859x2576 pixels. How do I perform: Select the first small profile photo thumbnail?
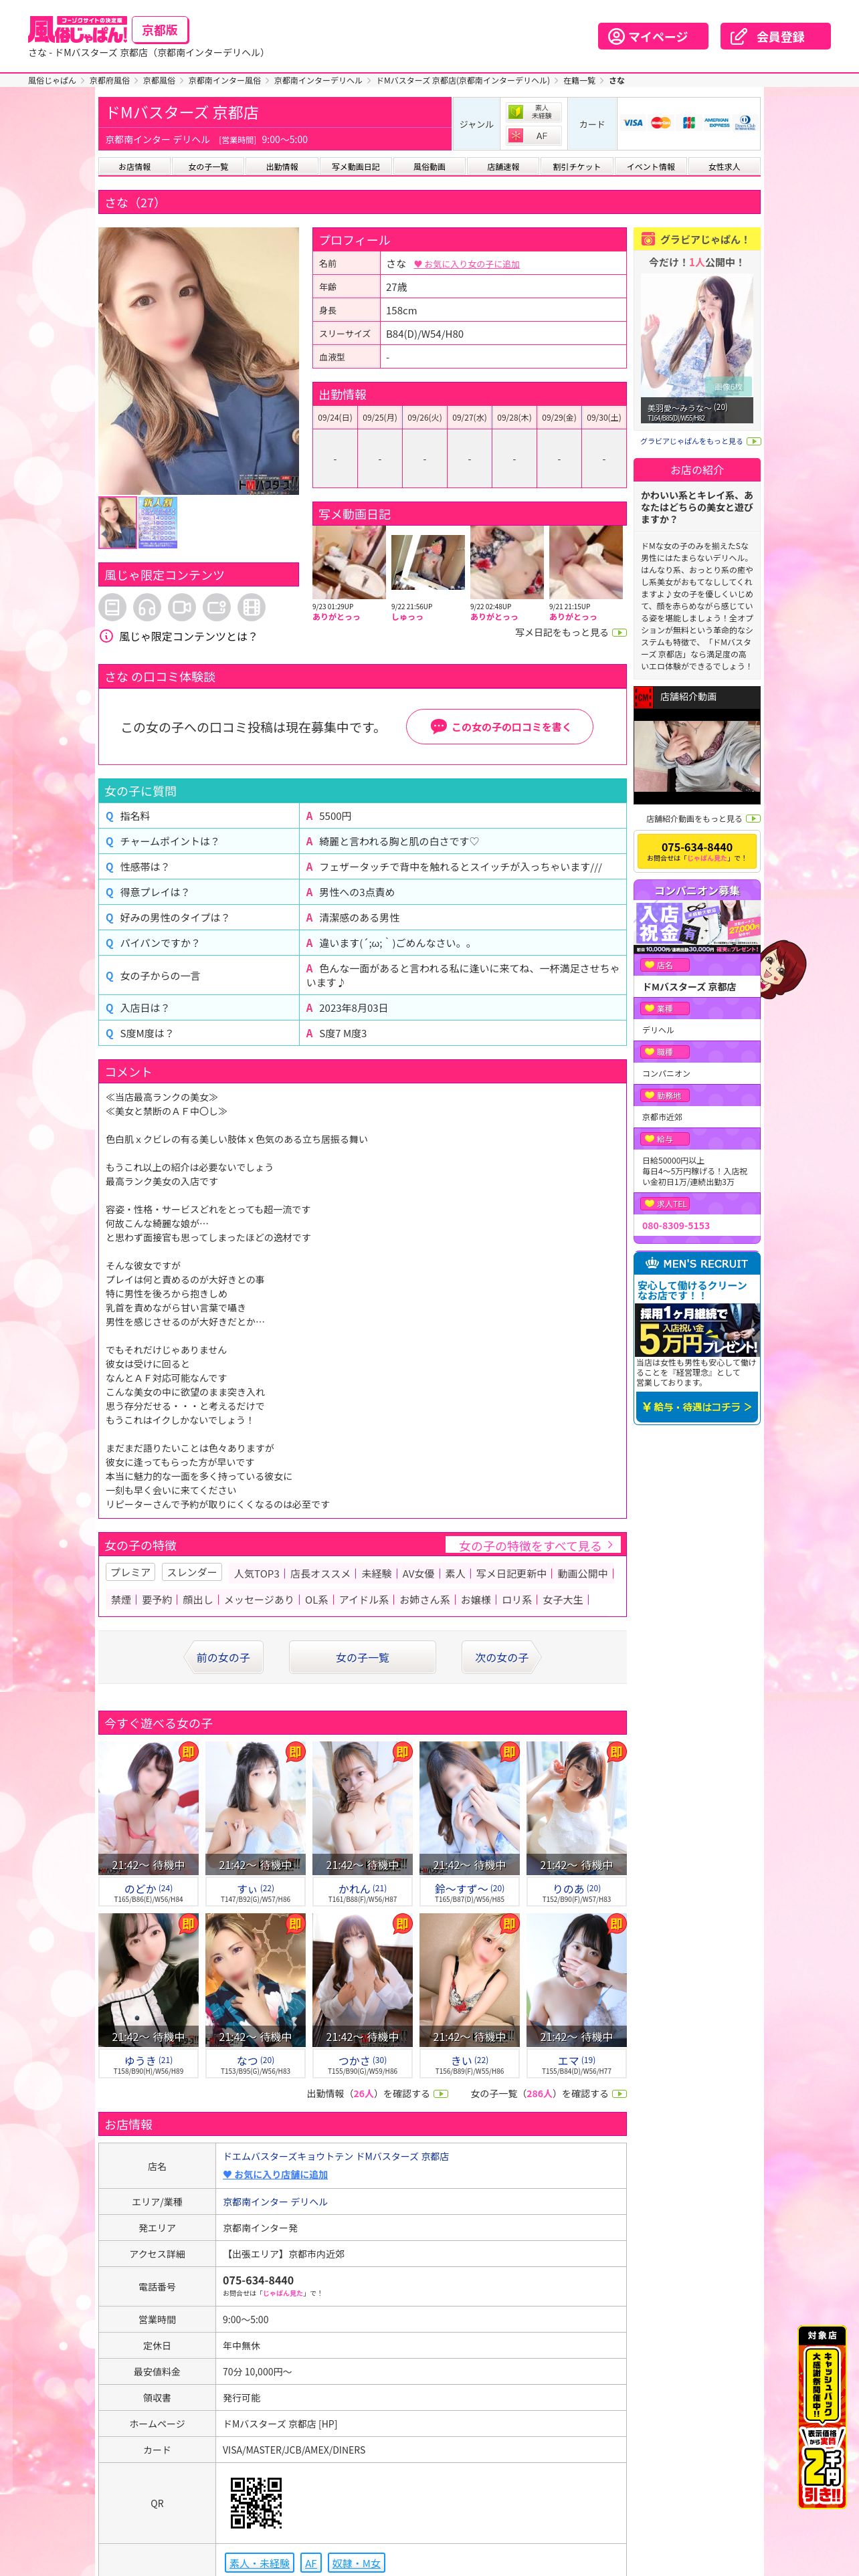(118, 522)
